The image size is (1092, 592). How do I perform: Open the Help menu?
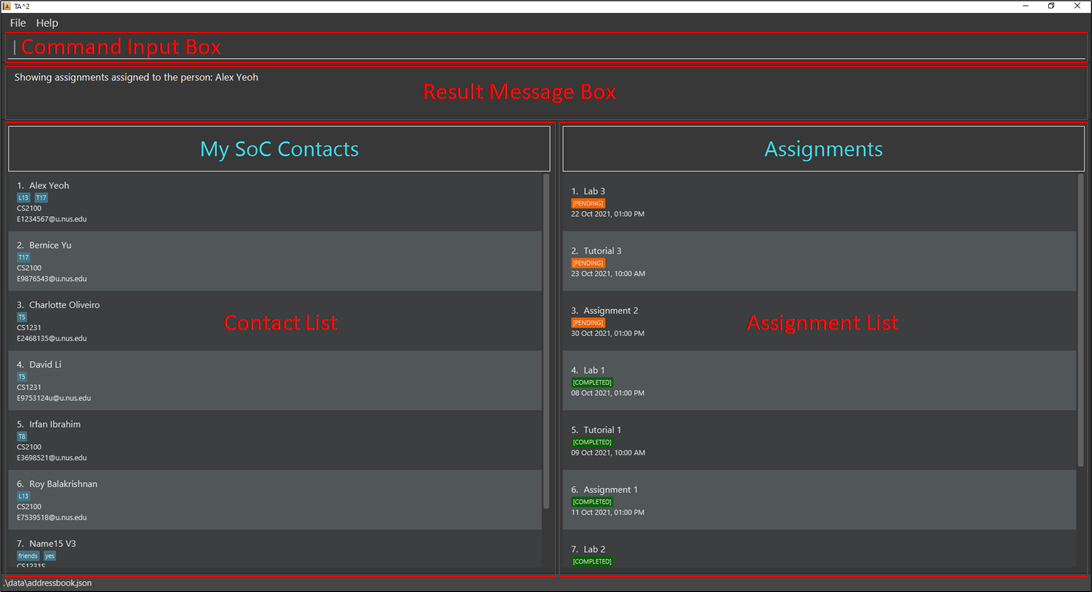click(x=47, y=23)
